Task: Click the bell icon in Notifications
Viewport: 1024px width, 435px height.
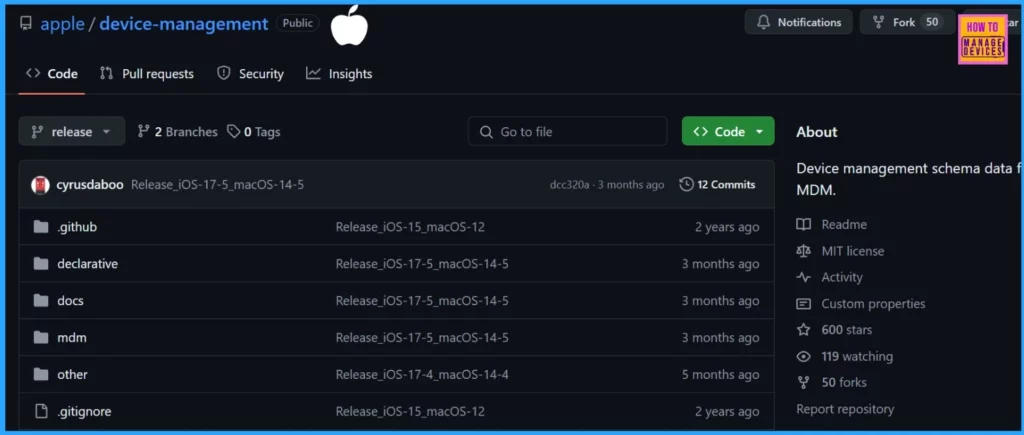Action: tap(763, 22)
